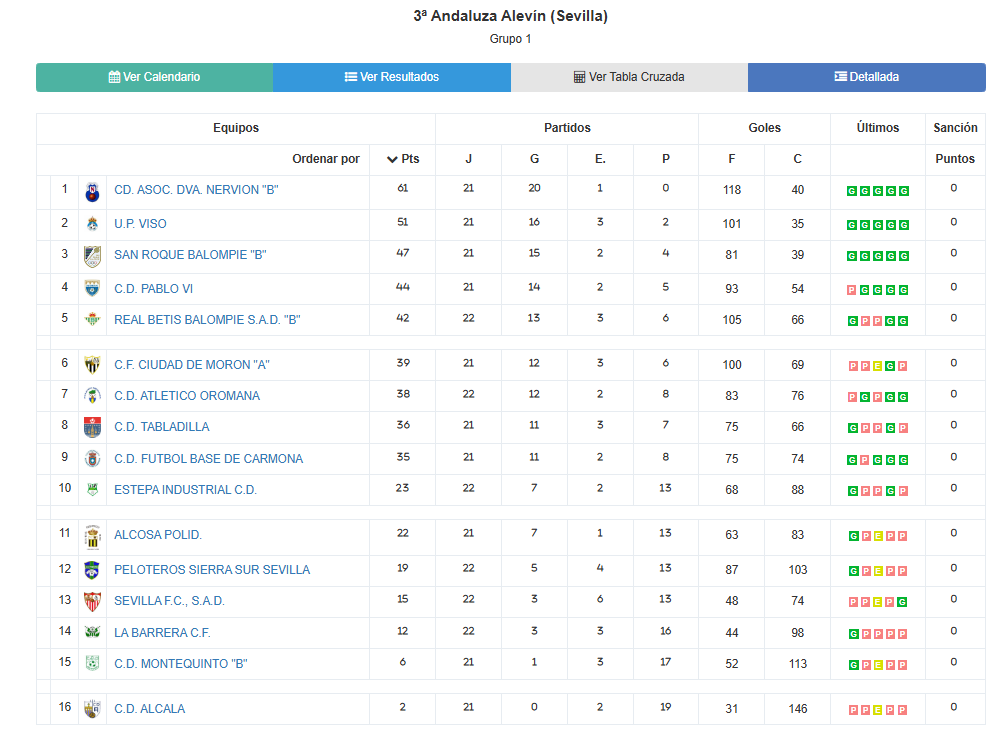
Task: Sort by goals C column header
Action: 797,159
